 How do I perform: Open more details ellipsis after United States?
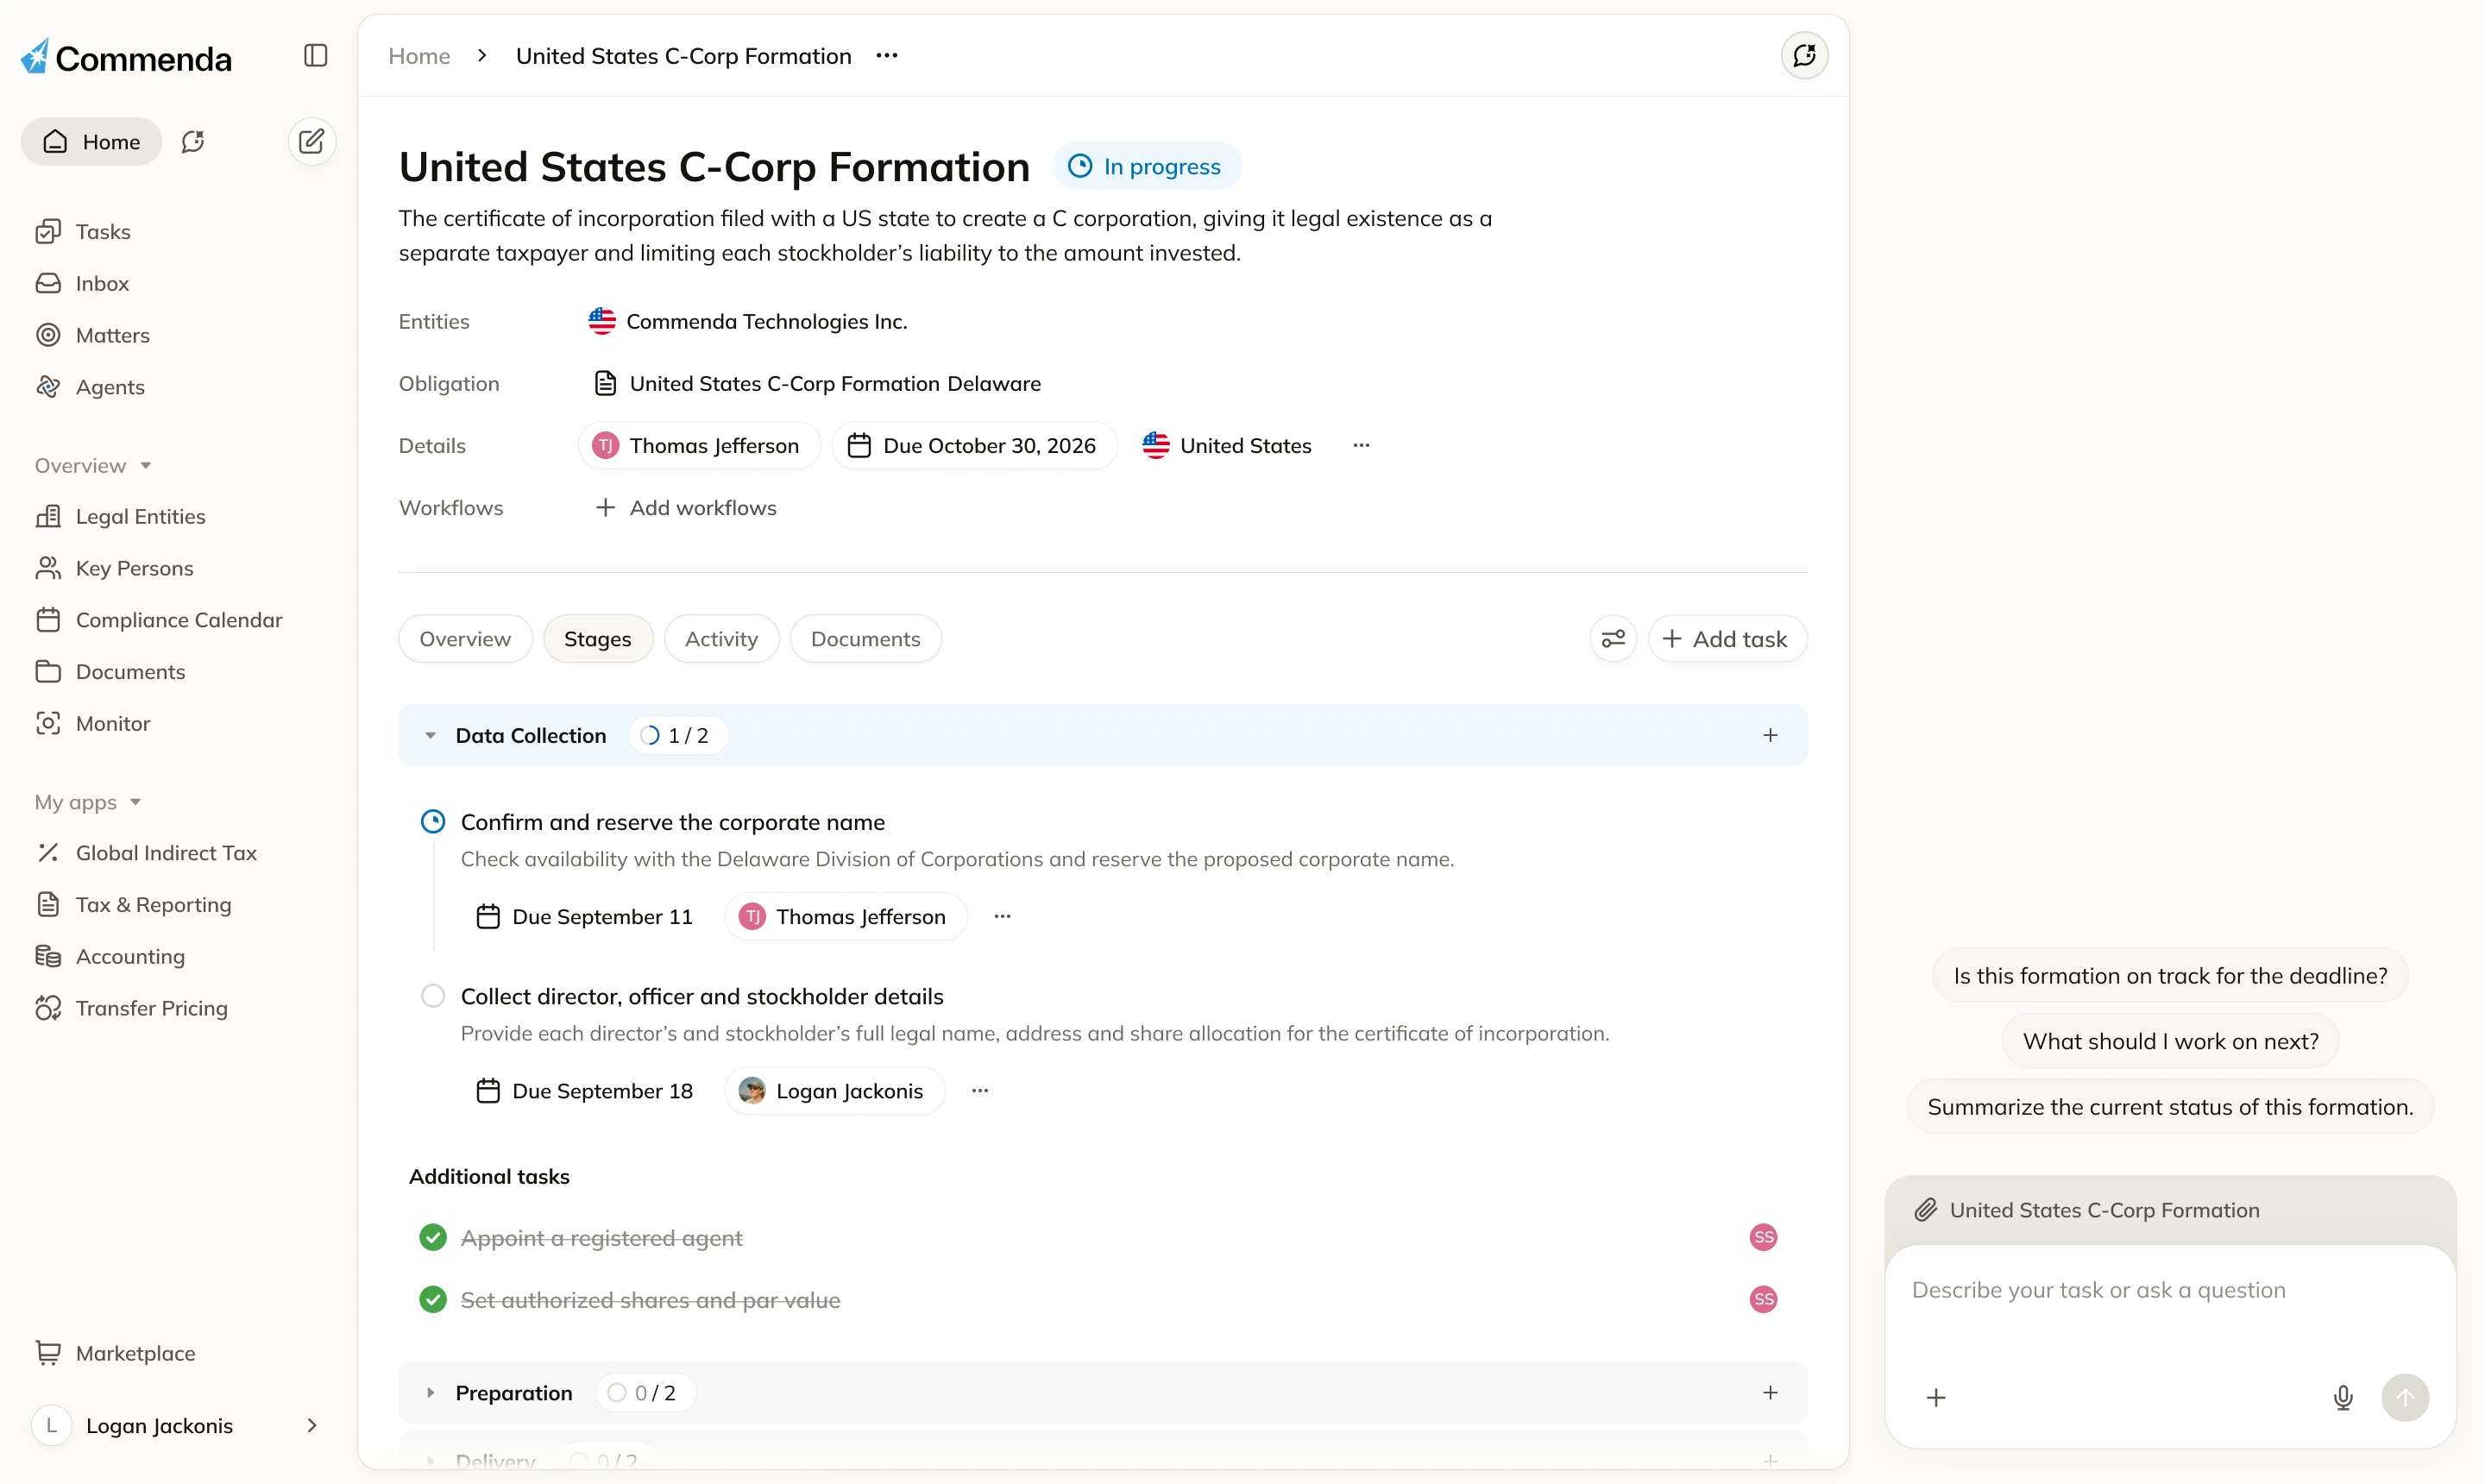click(x=1361, y=446)
